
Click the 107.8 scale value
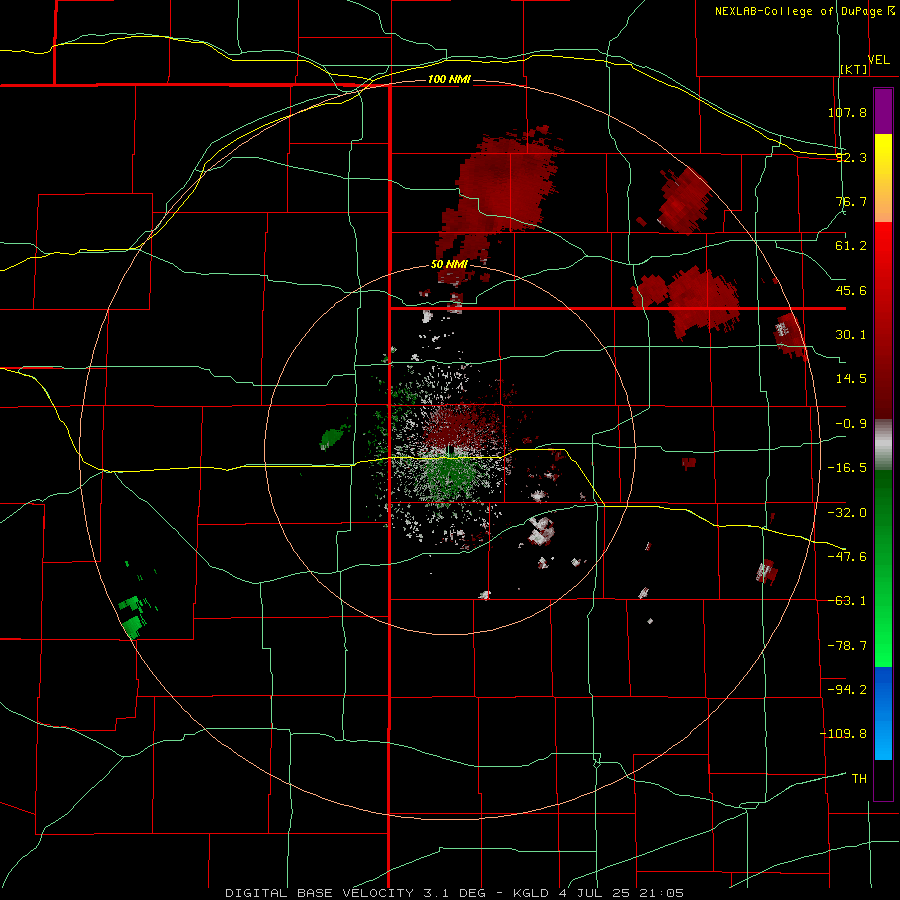[x=847, y=112]
